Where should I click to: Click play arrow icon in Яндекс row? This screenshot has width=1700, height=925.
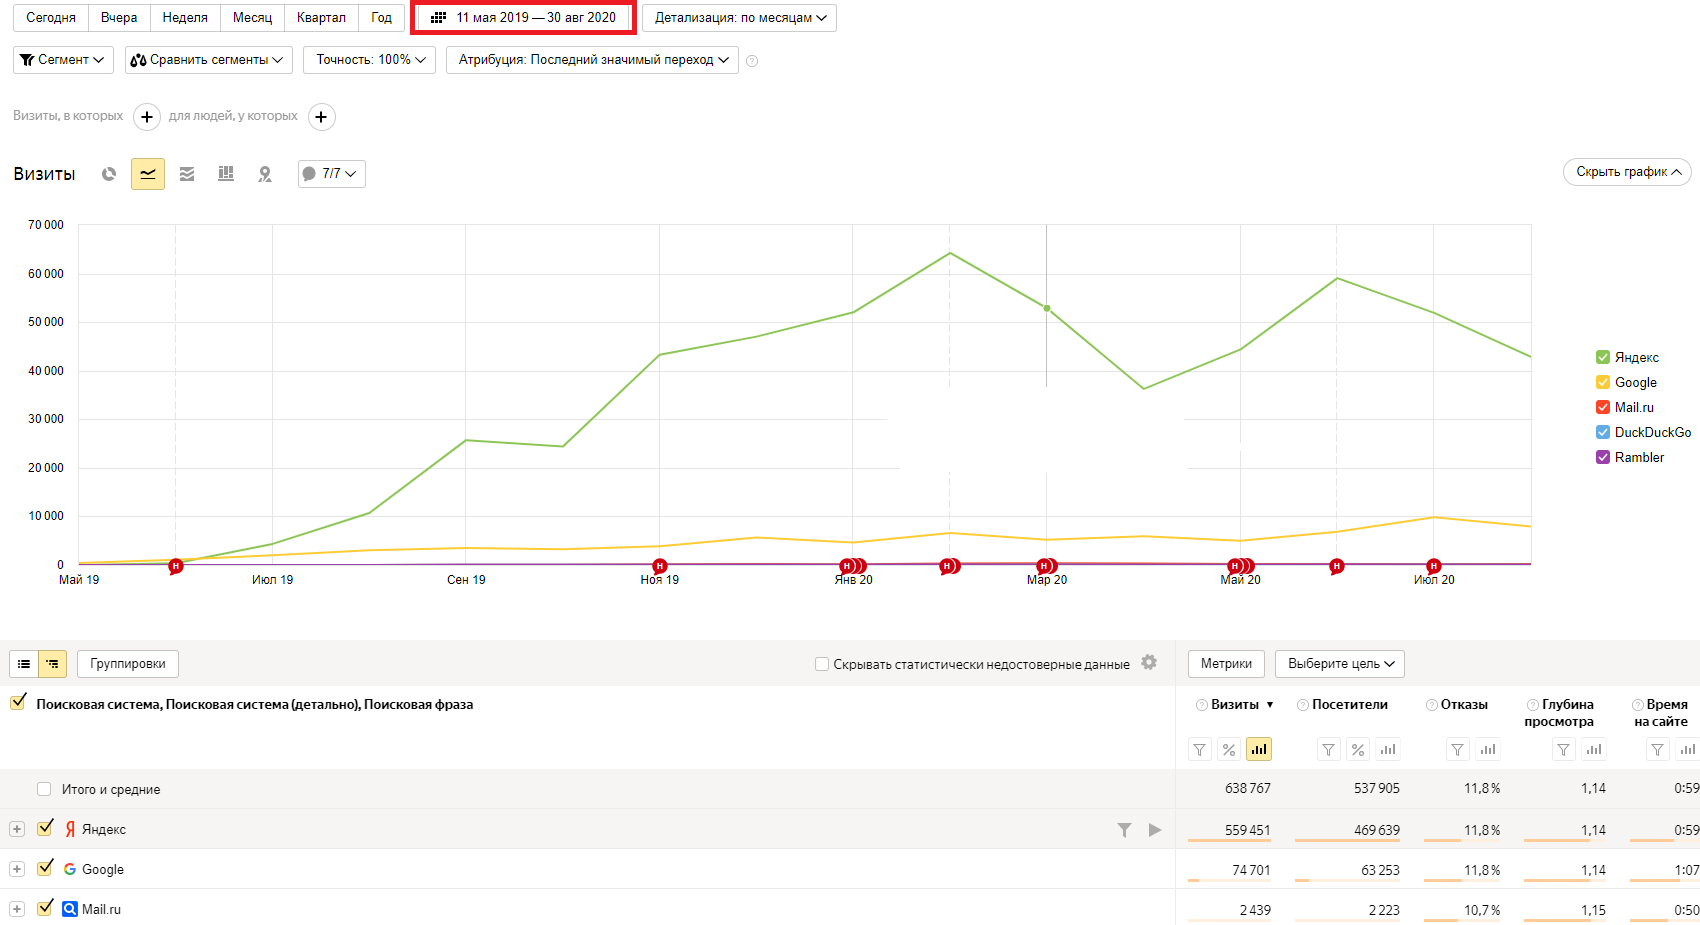click(x=1155, y=830)
